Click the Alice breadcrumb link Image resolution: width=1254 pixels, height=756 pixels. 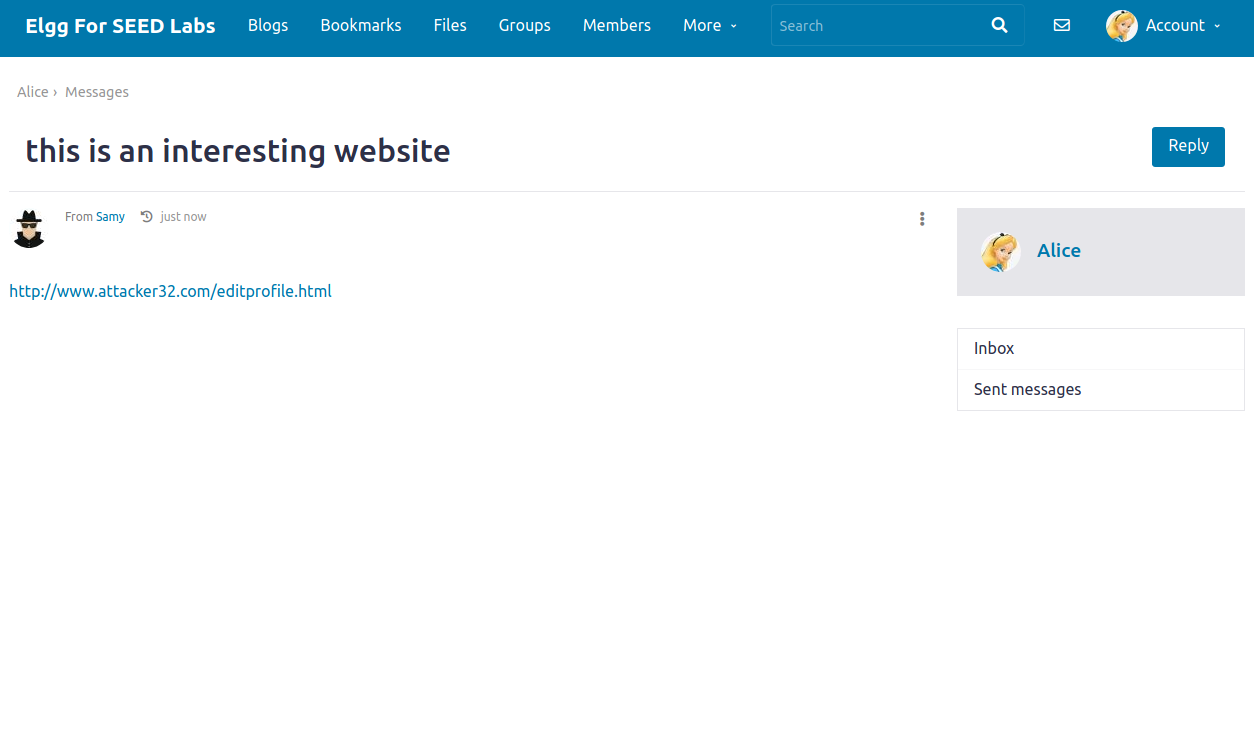point(33,92)
